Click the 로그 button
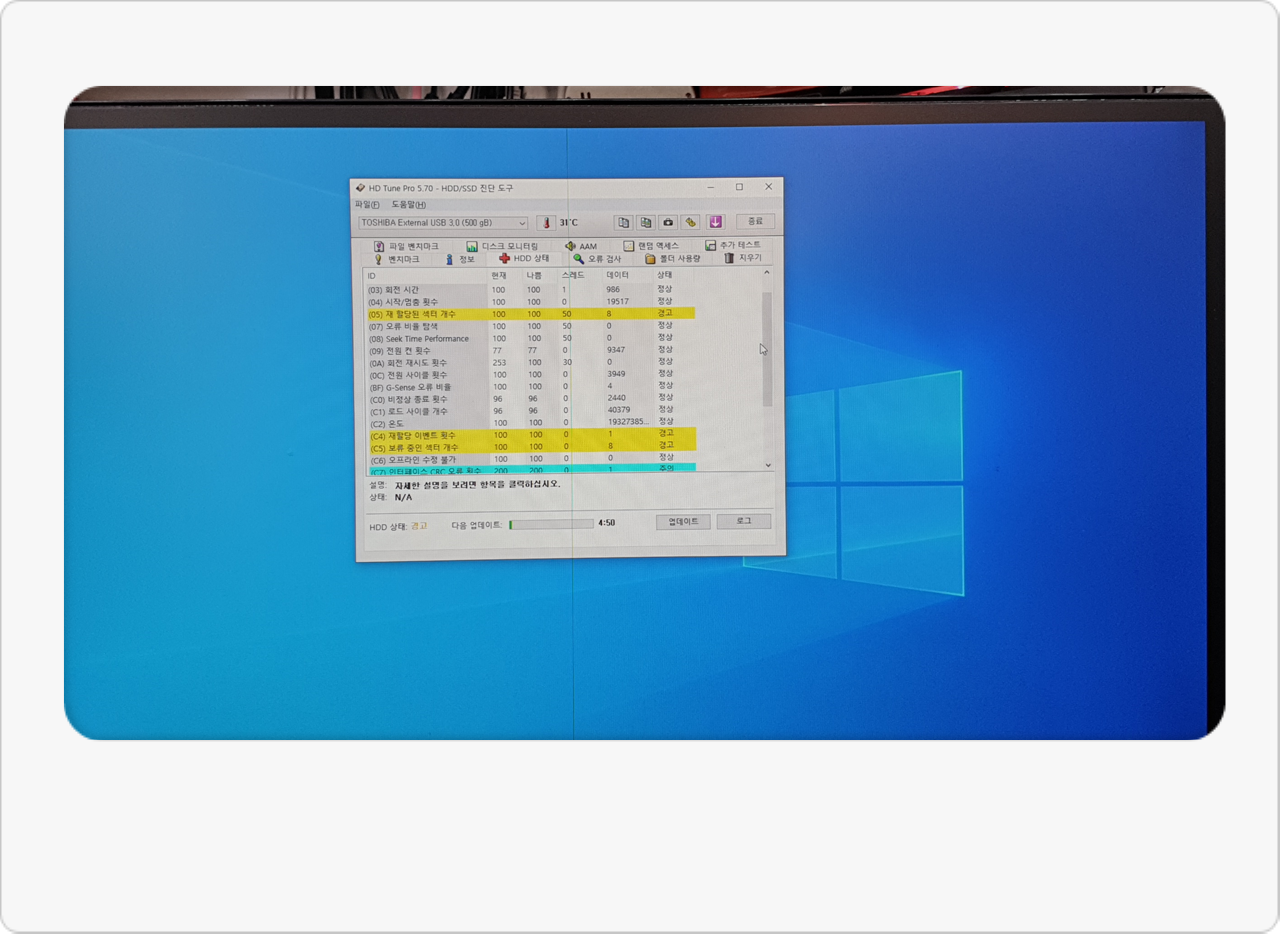Image resolution: width=1280 pixels, height=934 pixels. tap(744, 521)
